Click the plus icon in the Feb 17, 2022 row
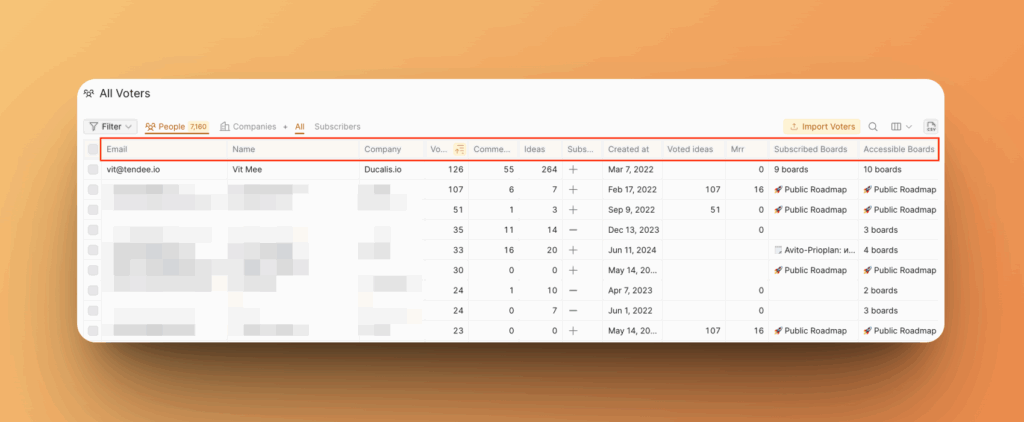Screen dimensions: 1024x422 tap(573, 189)
